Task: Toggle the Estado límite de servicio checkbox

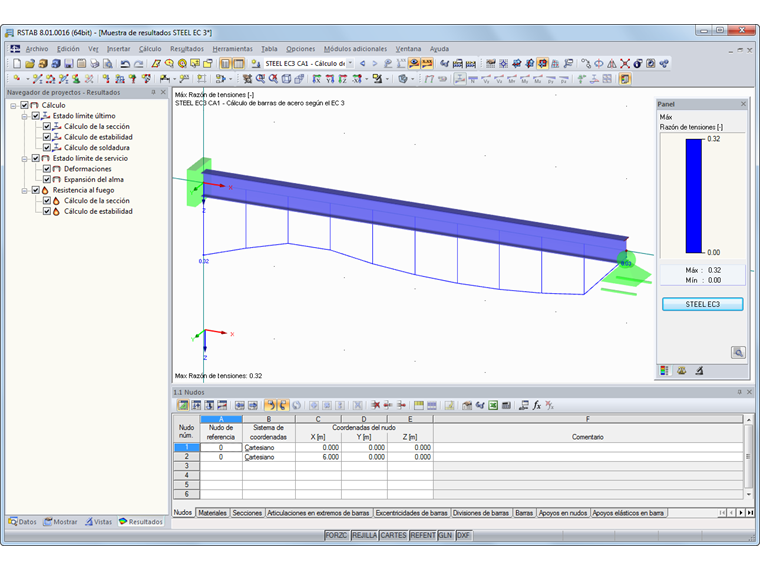Action: pos(35,158)
